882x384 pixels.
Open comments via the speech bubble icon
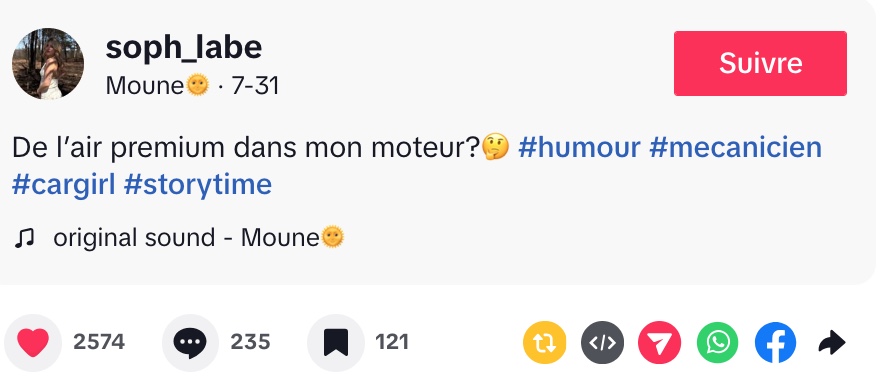[x=190, y=342]
